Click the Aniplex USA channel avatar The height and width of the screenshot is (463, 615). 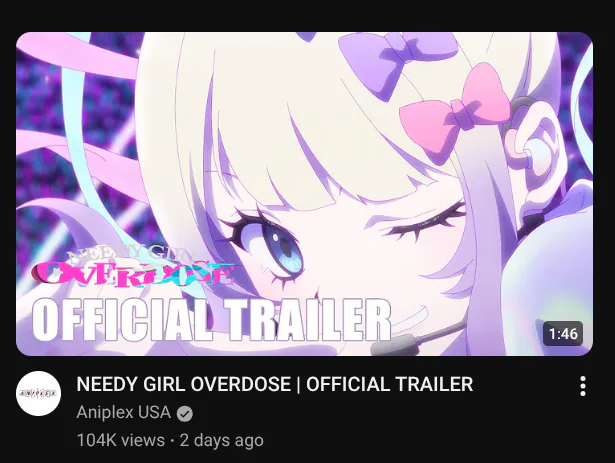pyautogui.click(x=38, y=393)
